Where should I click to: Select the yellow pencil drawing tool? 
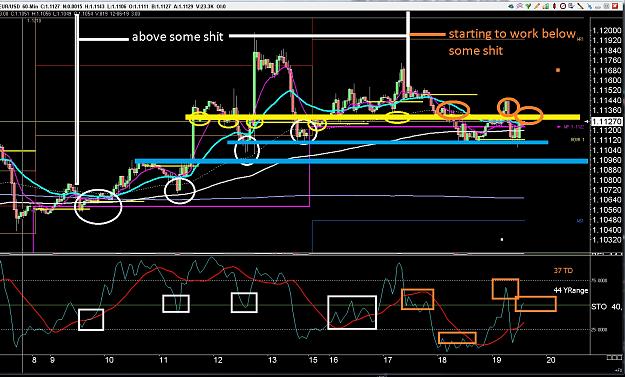pyautogui.click(x=537, y=6)
